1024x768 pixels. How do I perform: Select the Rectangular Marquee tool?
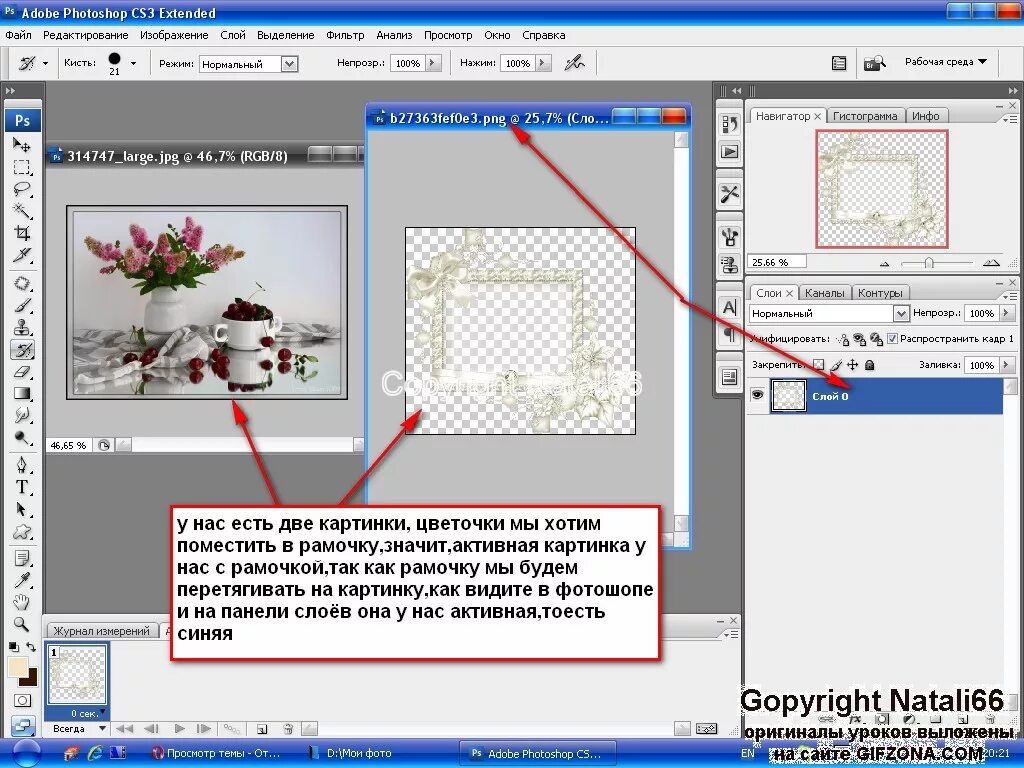[22, 167]
